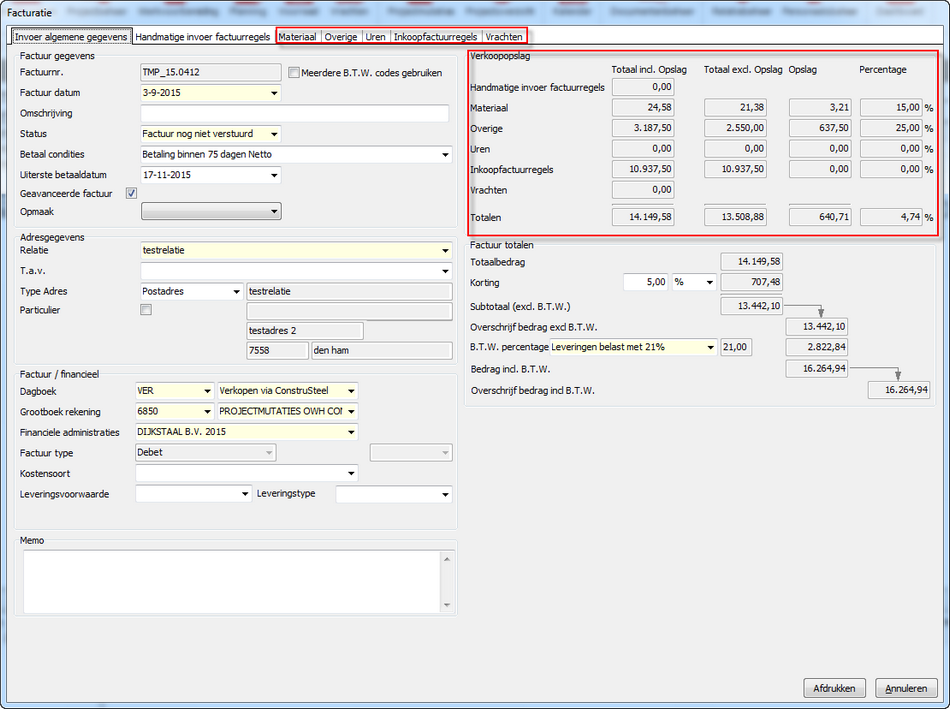Open the Factuur datum dropdown
This screenshot has height=709, width=950.
[274, 93]
